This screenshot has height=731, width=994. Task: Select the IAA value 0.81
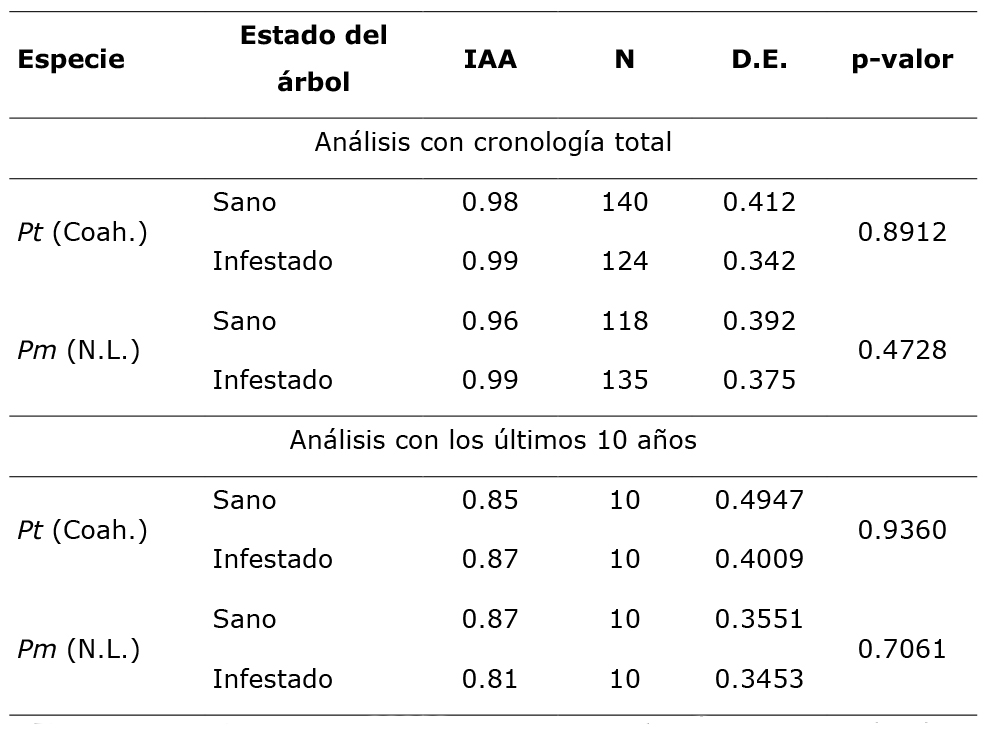[490, 679]
